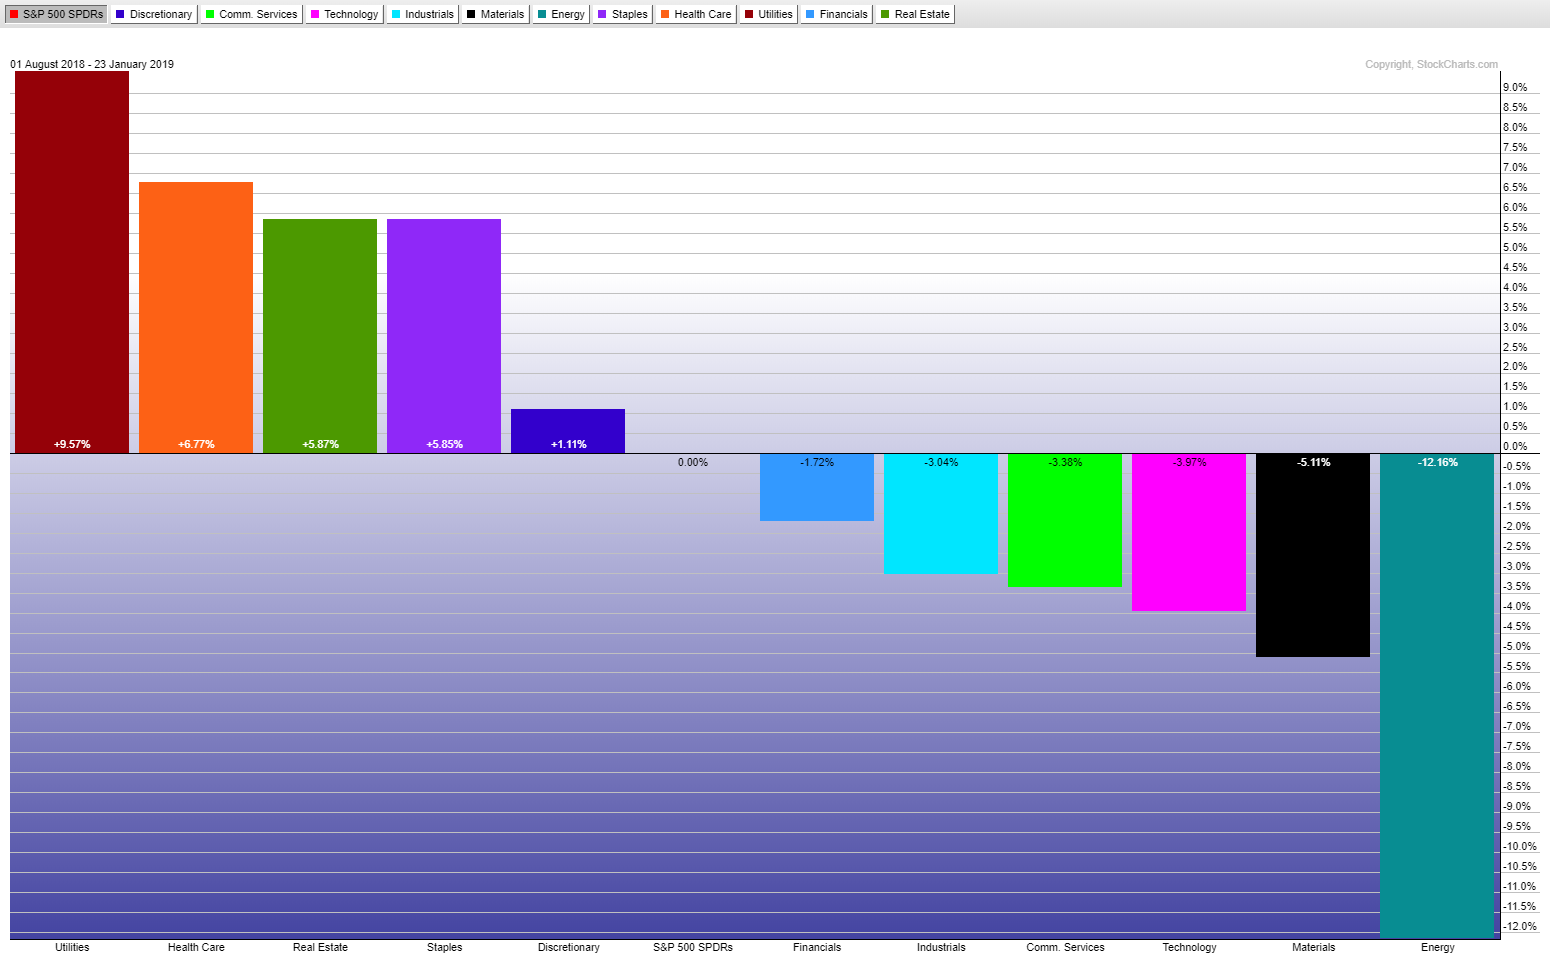Toggle the Health Care legend tab
The image size is (1550, 969).
coord(696,14)
